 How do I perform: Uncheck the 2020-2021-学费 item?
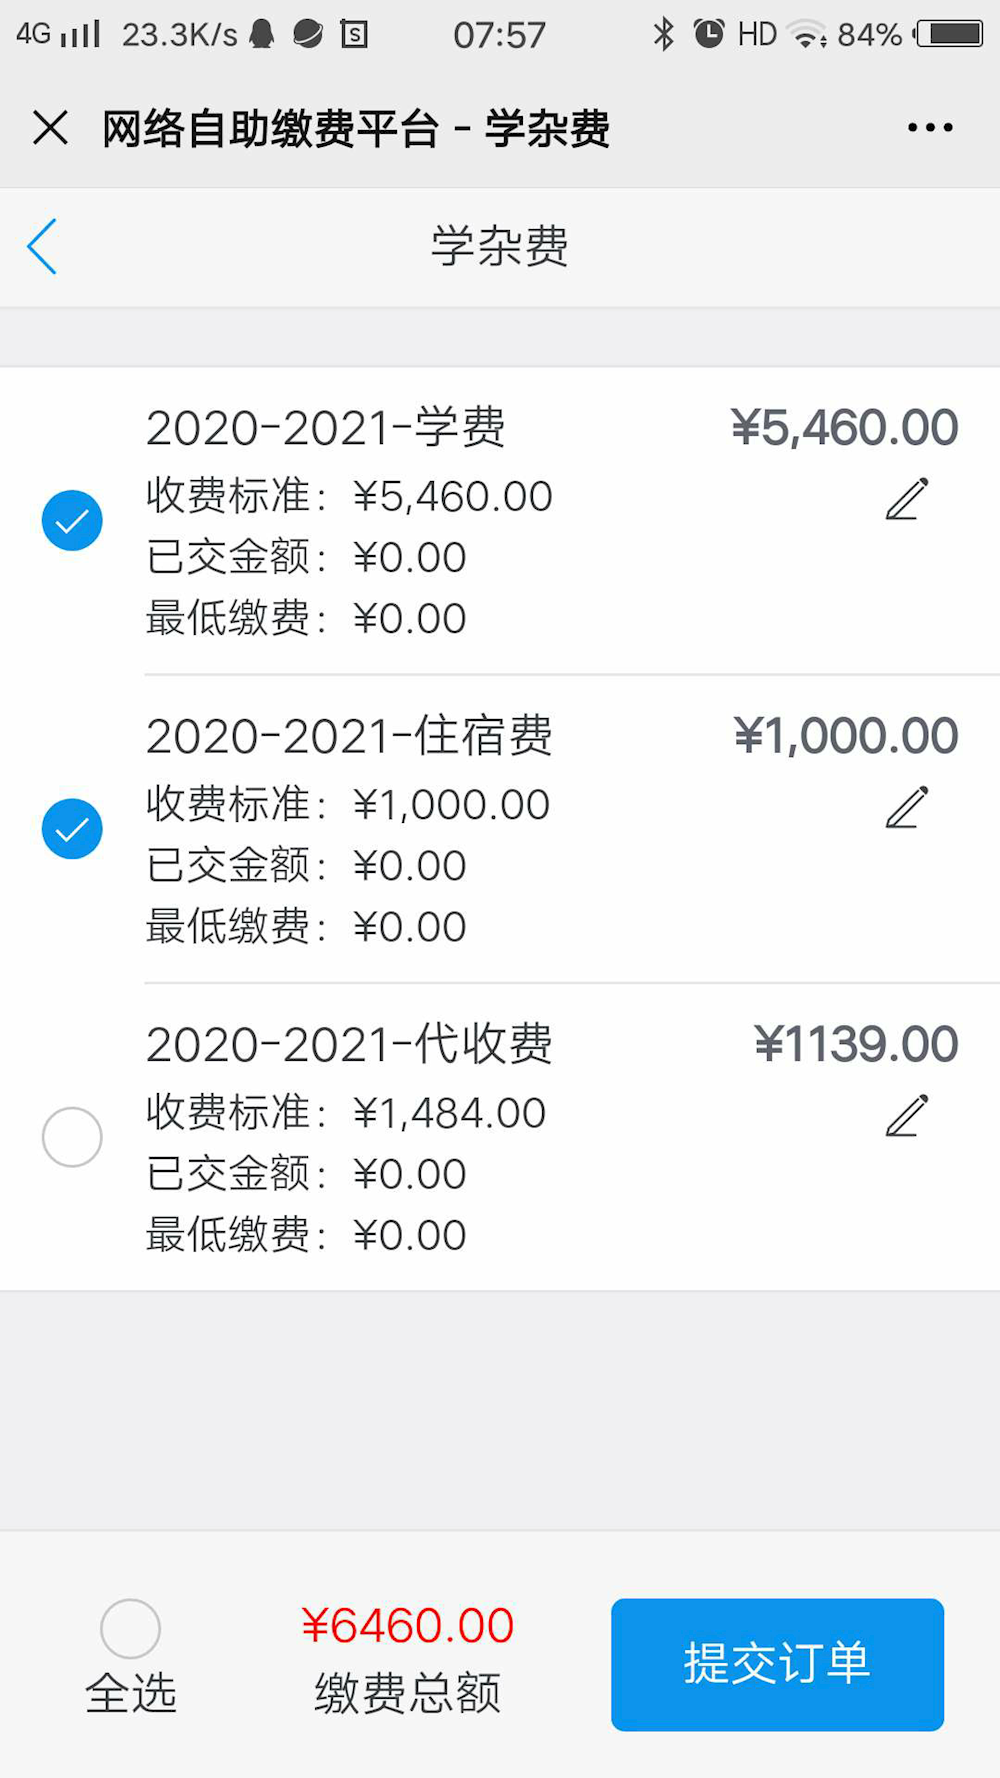coord(72,520)
